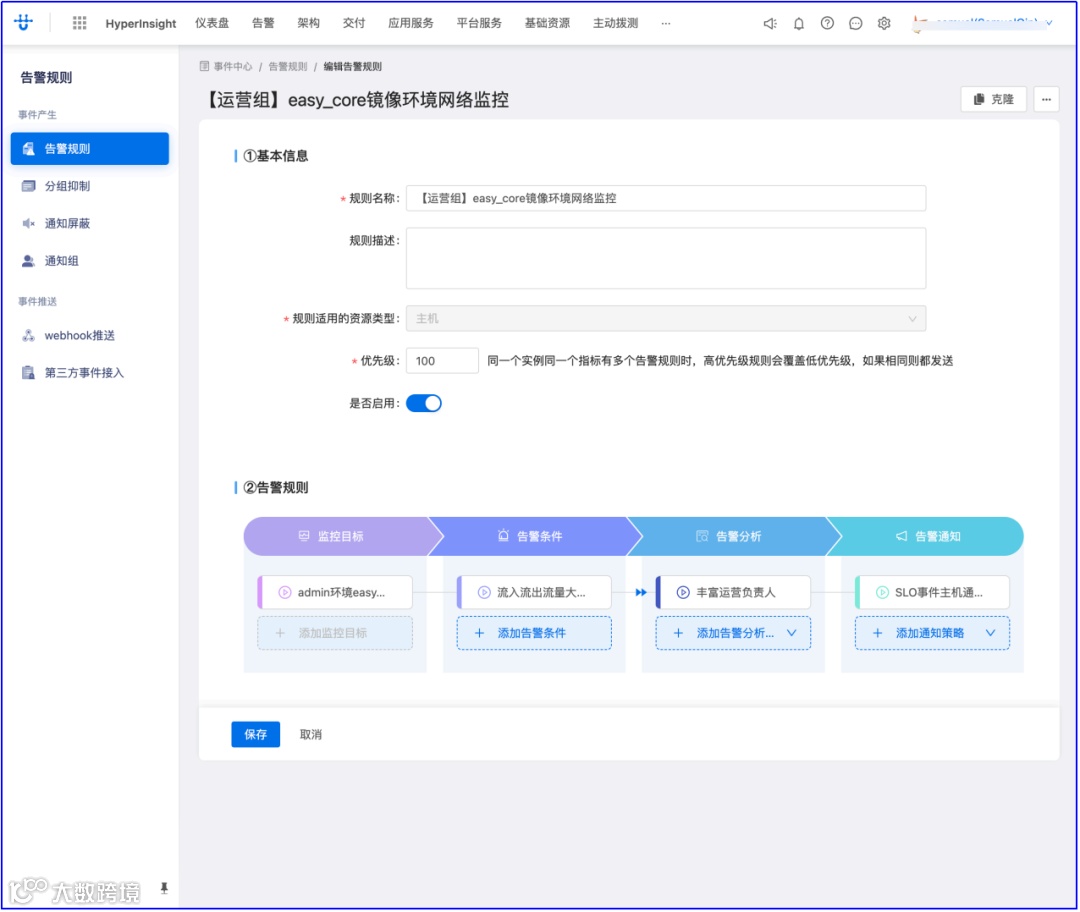This screenshot has height=912, width=1080.
Task: Click the double arrow between condition and analysis
Action: (x=641, y=592)
